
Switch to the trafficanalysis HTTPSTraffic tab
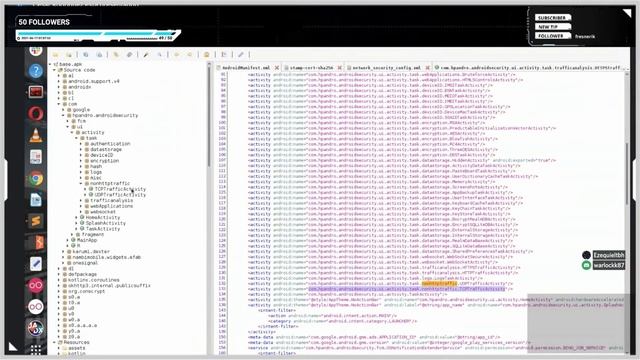(530, 67)
